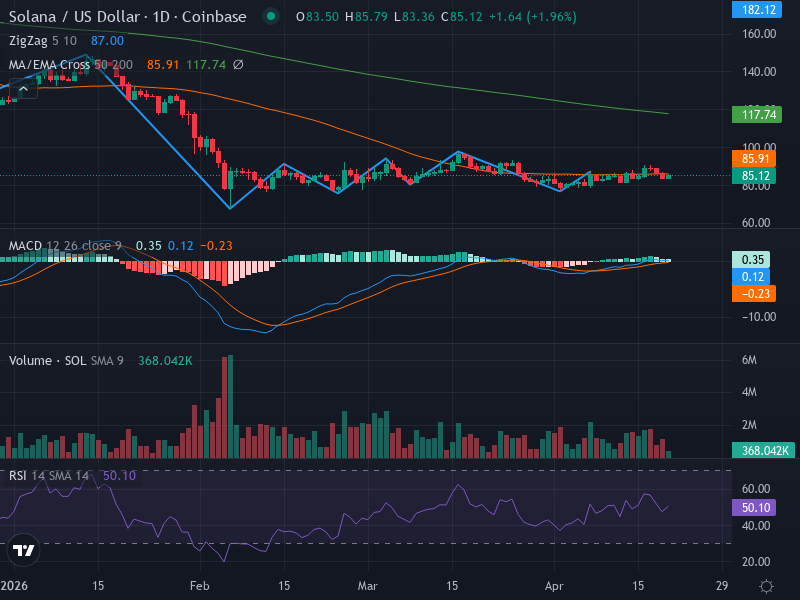Click the 6M volume scale label
800x600 pixels.
749,360
